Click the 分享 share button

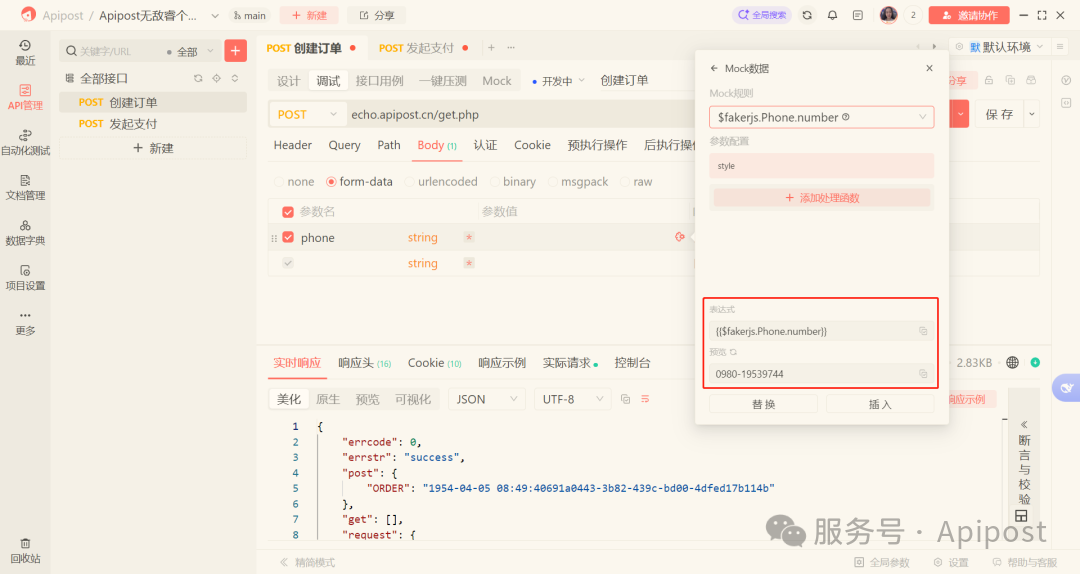click(377, 15)
